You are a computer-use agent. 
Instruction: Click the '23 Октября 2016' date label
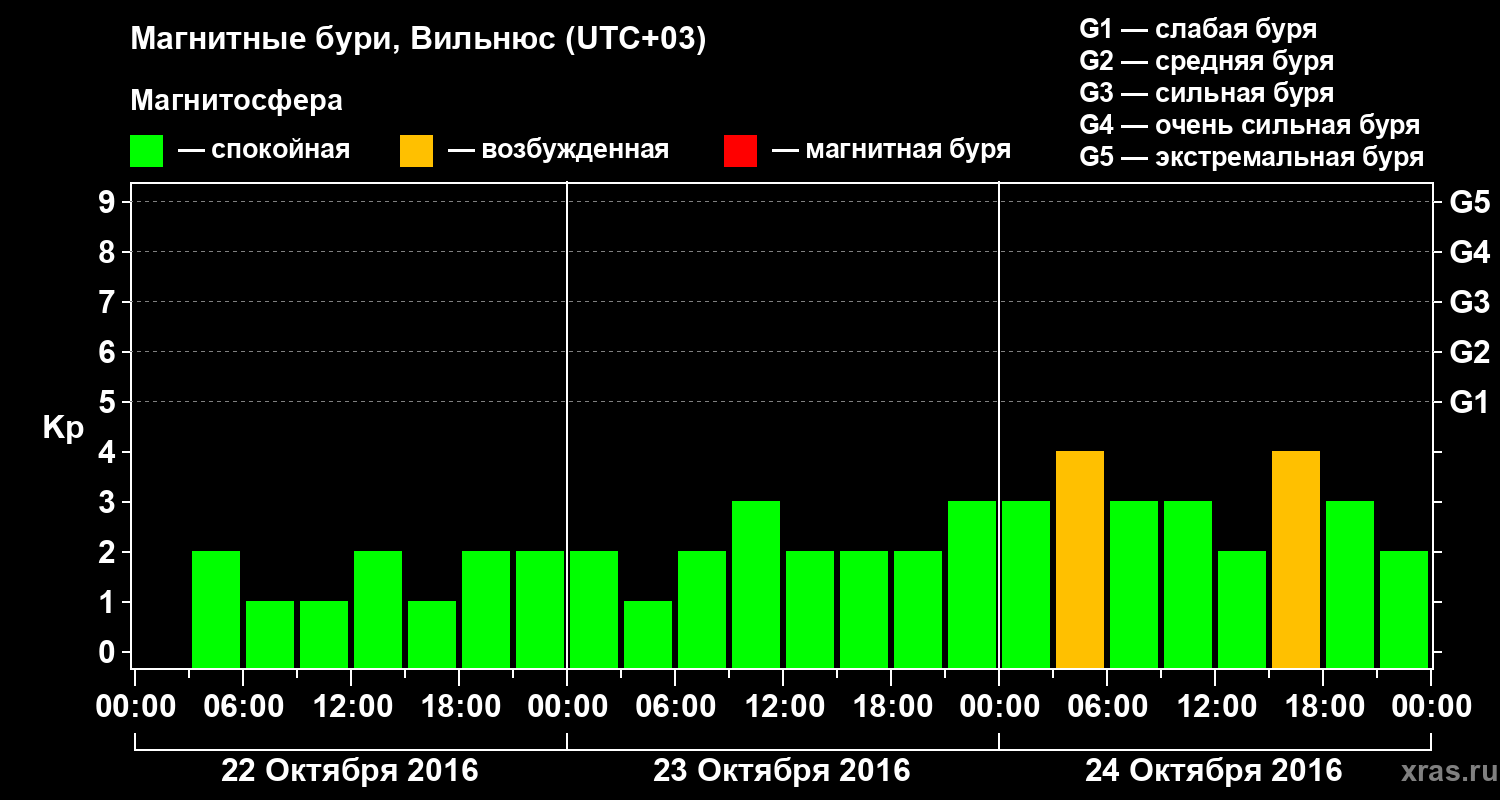pyautogui.click(x=782, y=771)
